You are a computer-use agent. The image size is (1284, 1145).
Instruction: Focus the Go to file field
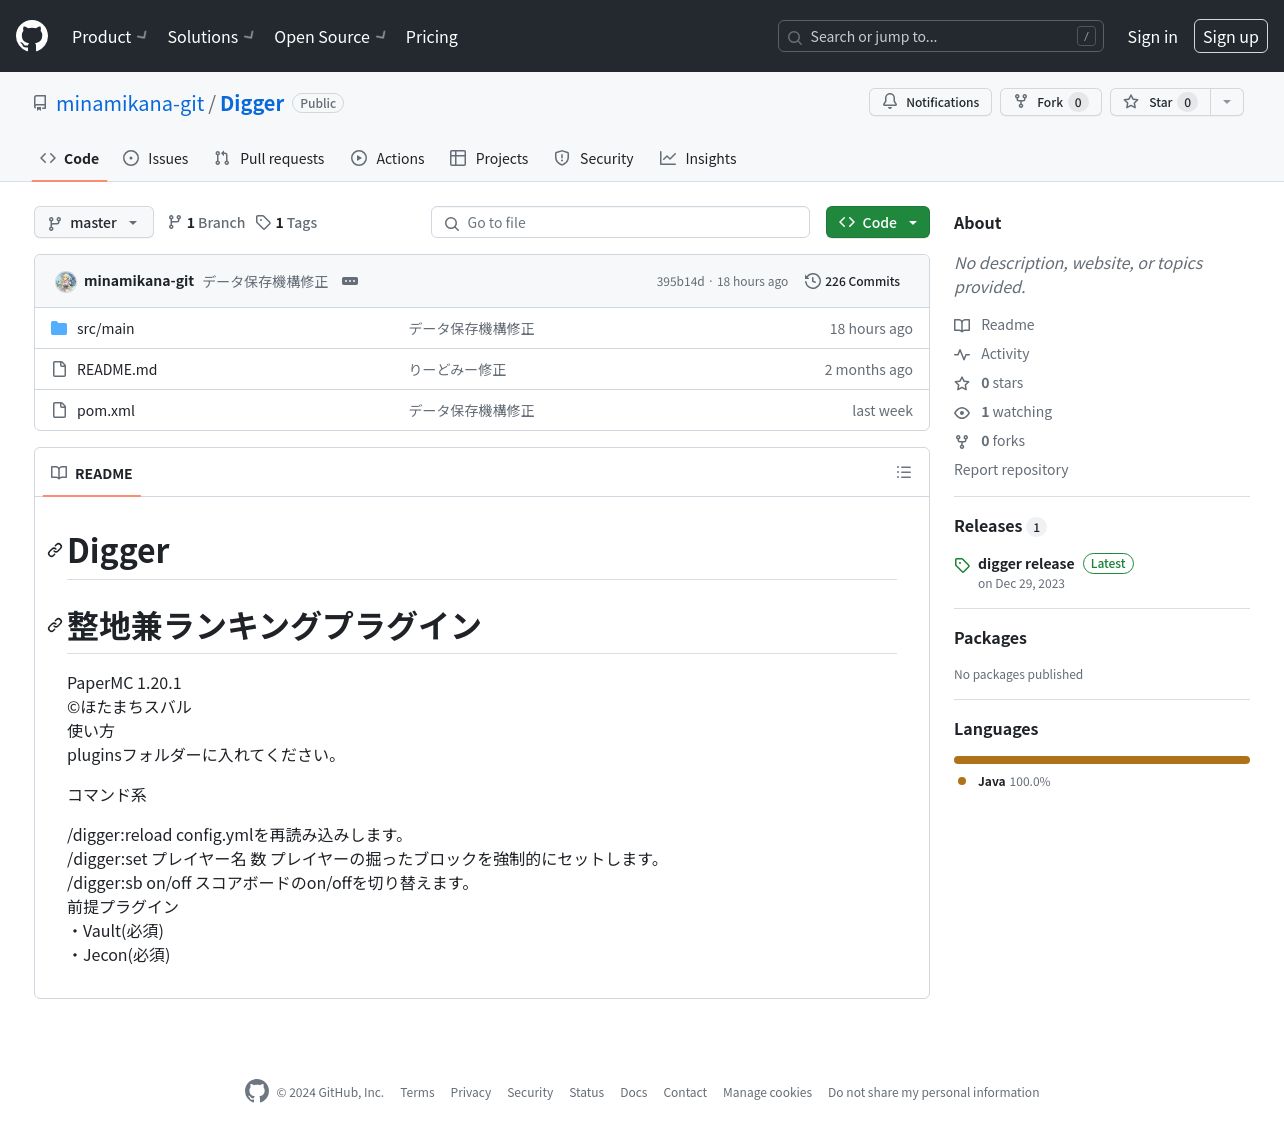[x=620, y=222]
